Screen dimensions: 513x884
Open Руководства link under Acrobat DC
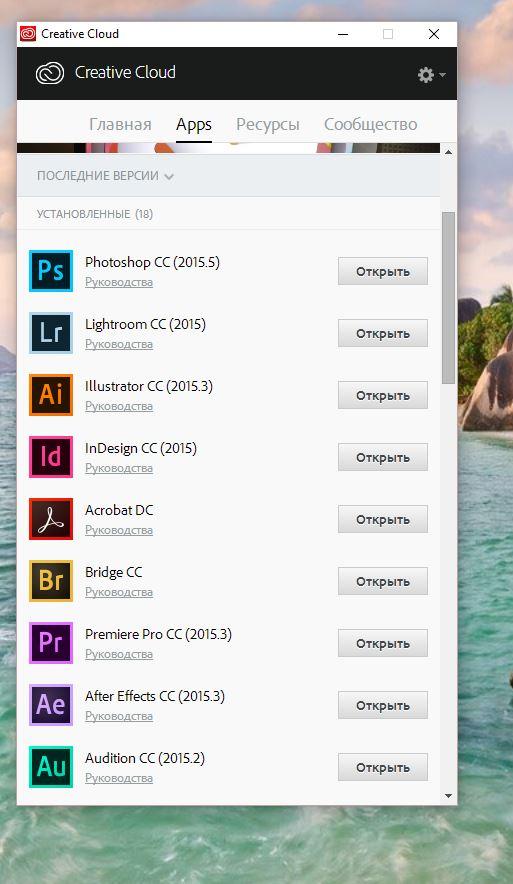click(119, 530)
